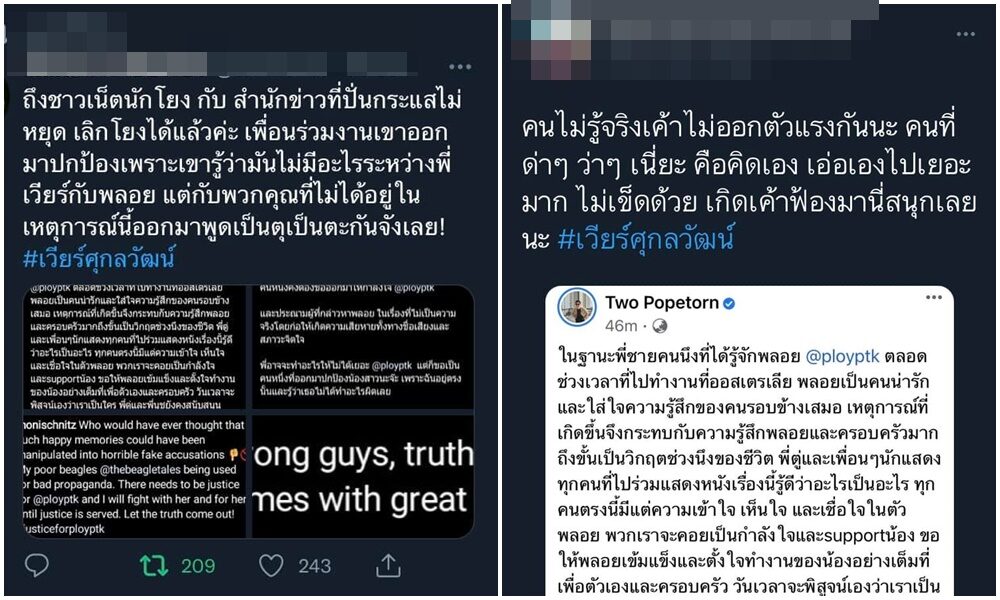Like the tweet with 243 likes
The height and width of the screenshot is (600, 1000).
tap(271, 565)
